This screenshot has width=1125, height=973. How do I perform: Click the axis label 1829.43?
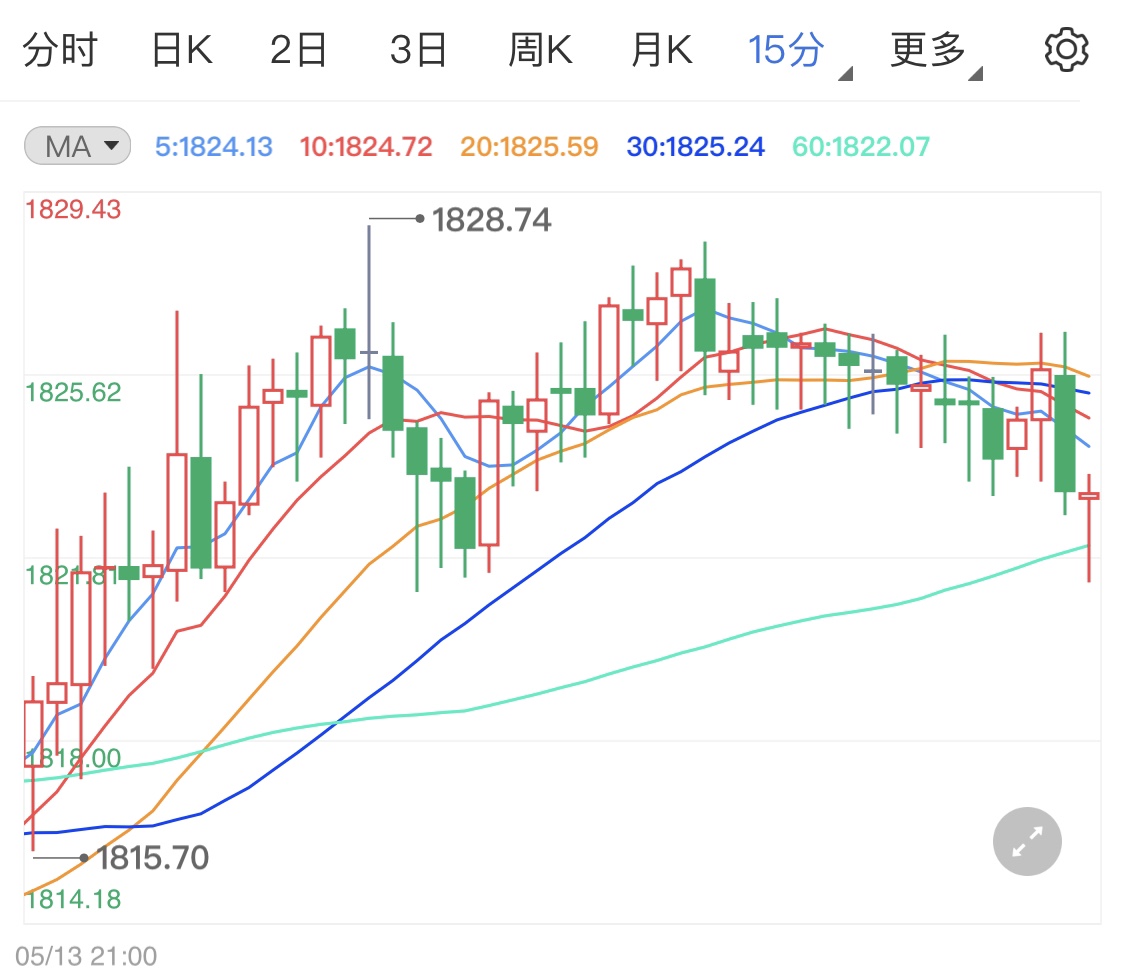pos(73,210)
